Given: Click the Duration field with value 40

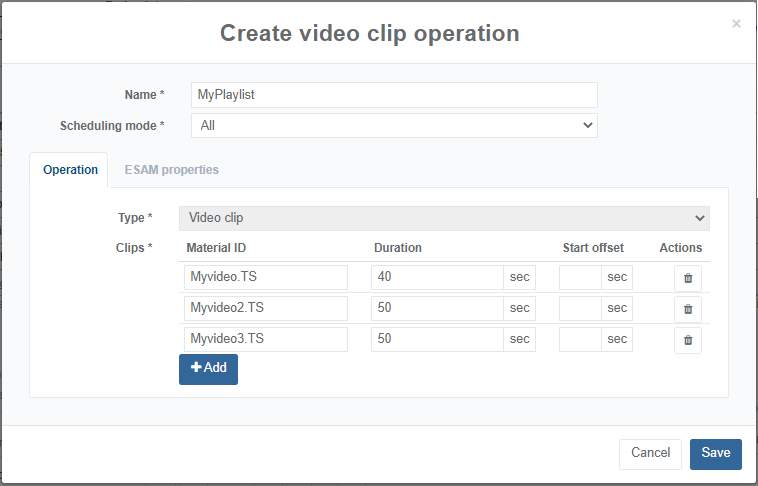Looking at the screenshot, I should pos(437,278).
